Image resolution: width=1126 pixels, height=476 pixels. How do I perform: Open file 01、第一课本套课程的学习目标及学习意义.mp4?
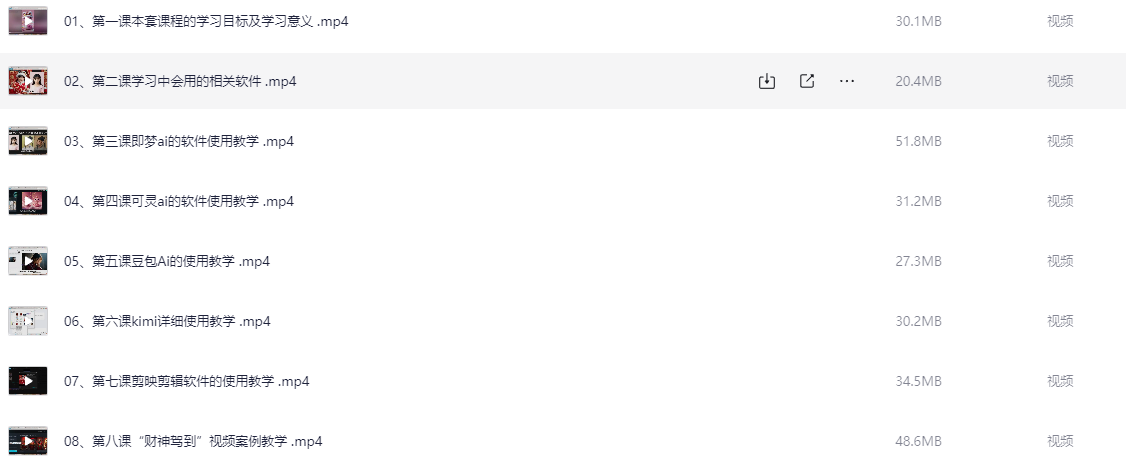click(206, 22)
